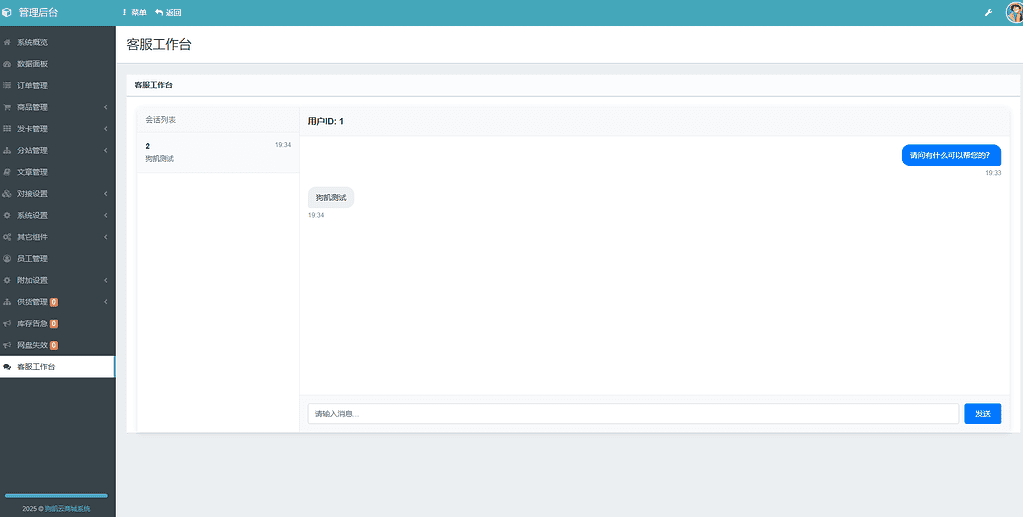Open the user avatar in top-right corner
Image resolution: width=1023 pixels, height=517 pixels.
tap(1013, 13)
